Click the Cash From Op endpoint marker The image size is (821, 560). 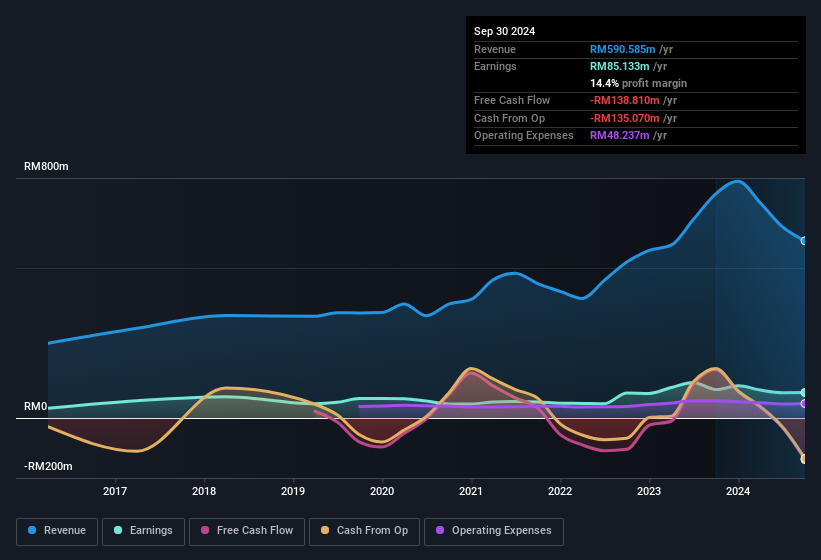804,459
